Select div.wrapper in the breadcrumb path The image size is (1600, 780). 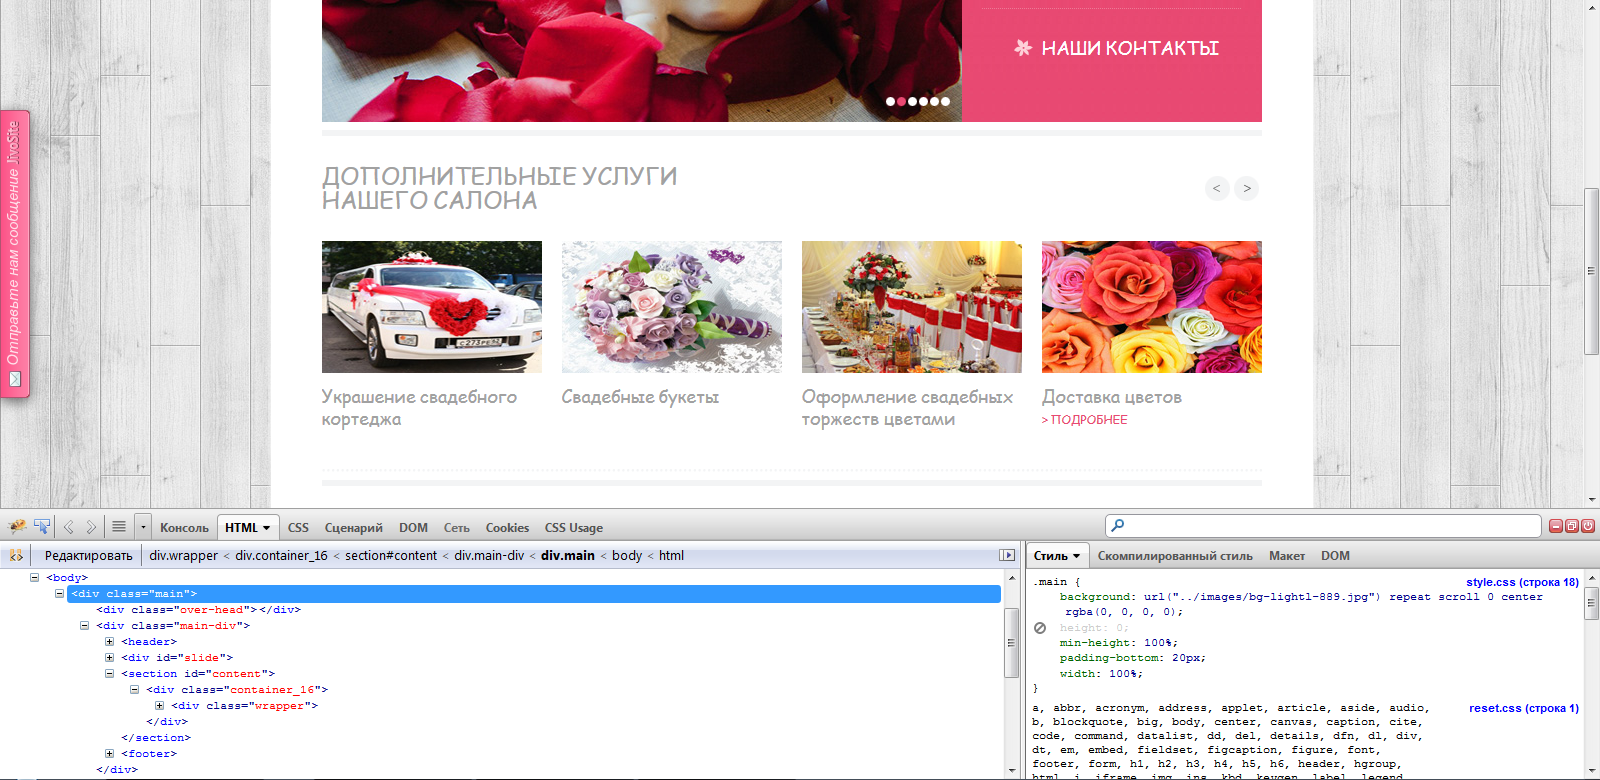(183, 555)
